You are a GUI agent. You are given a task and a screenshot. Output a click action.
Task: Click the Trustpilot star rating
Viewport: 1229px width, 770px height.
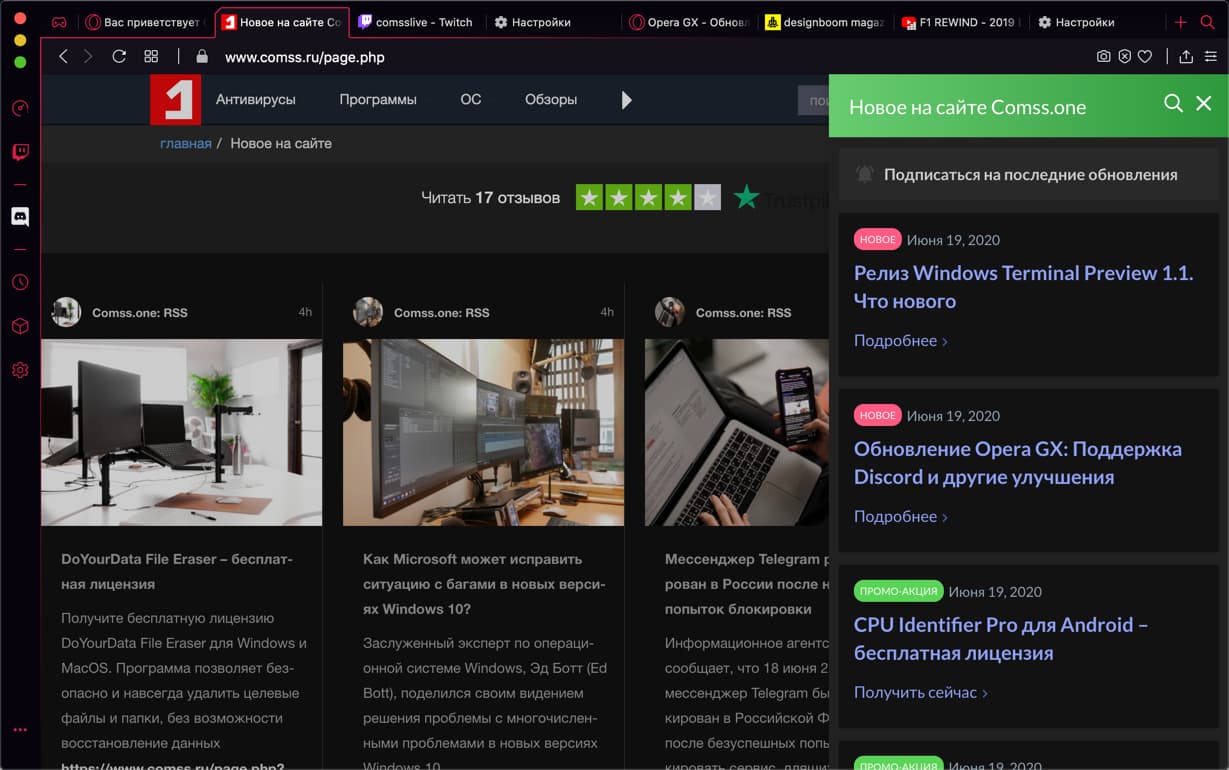[x=648, y=197]
